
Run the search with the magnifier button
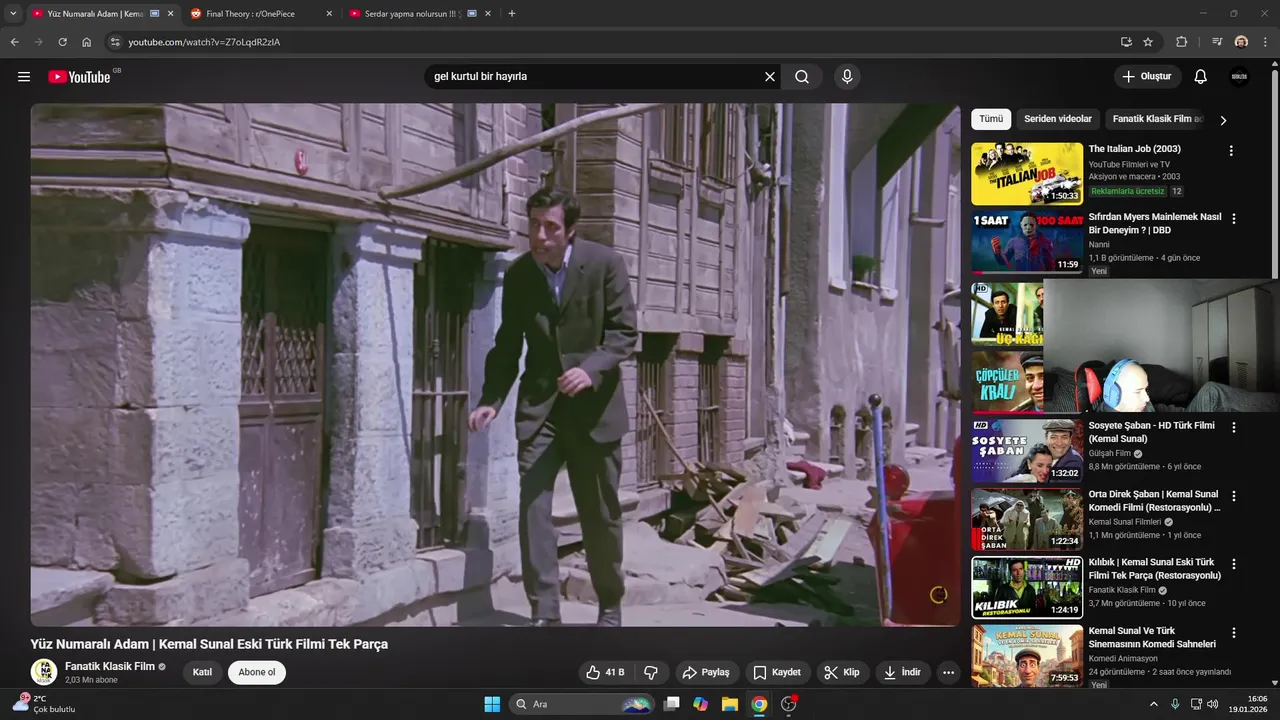pos(802,77)
